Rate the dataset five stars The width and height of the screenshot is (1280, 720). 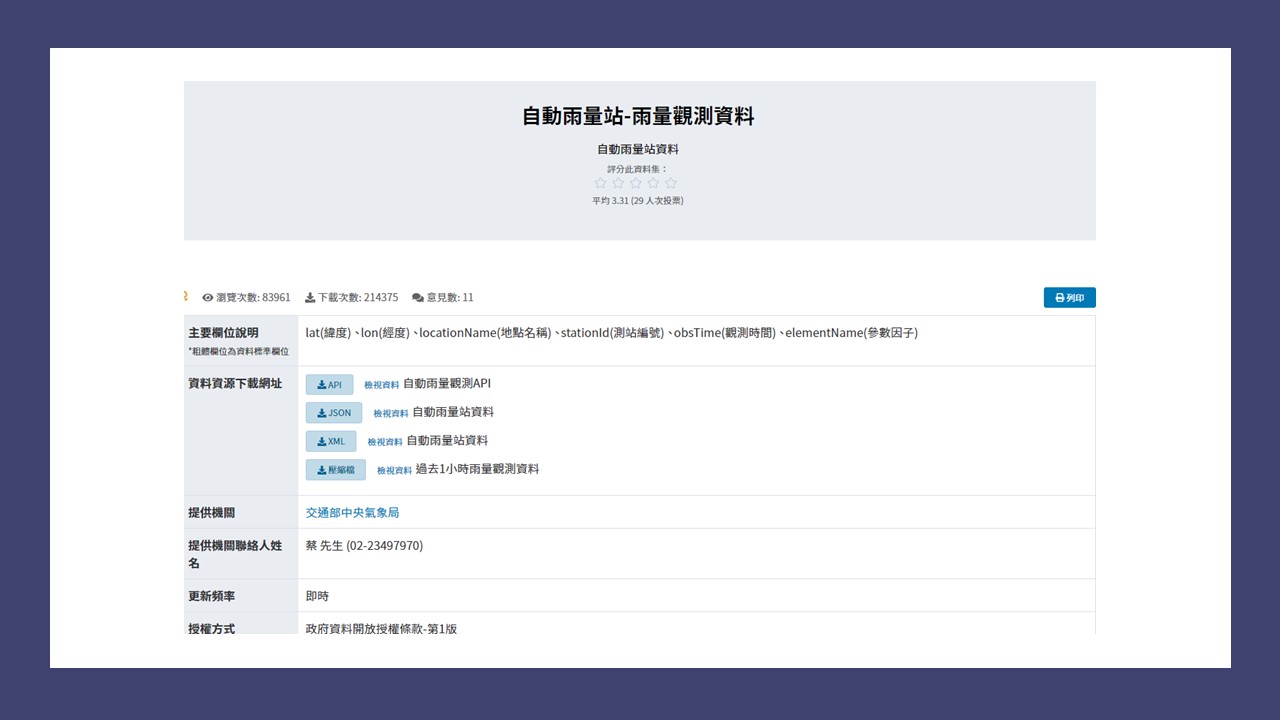671,183
